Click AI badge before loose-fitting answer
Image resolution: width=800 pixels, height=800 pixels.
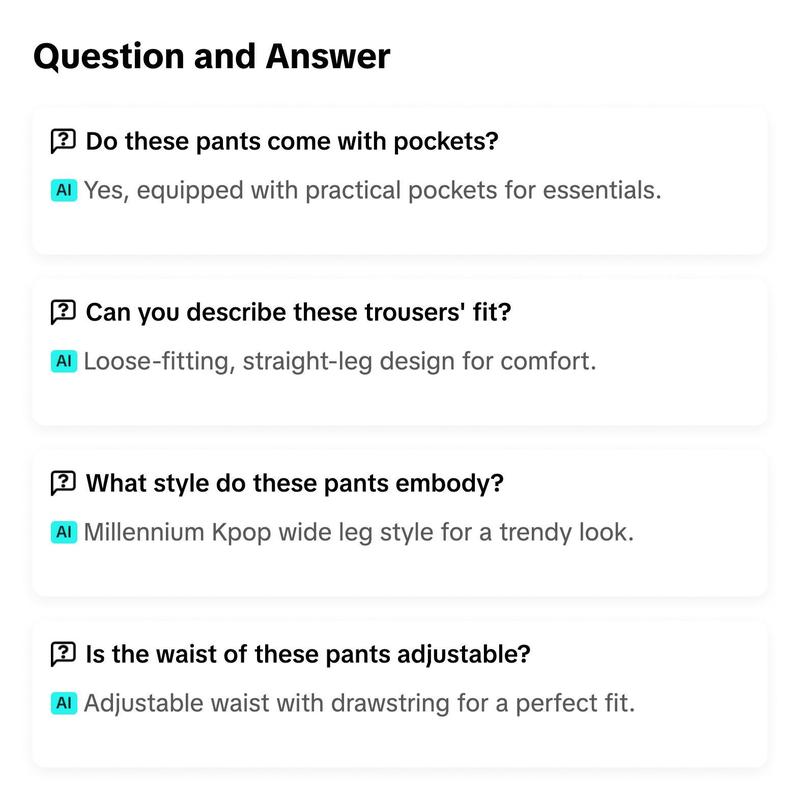coord(64,361)
